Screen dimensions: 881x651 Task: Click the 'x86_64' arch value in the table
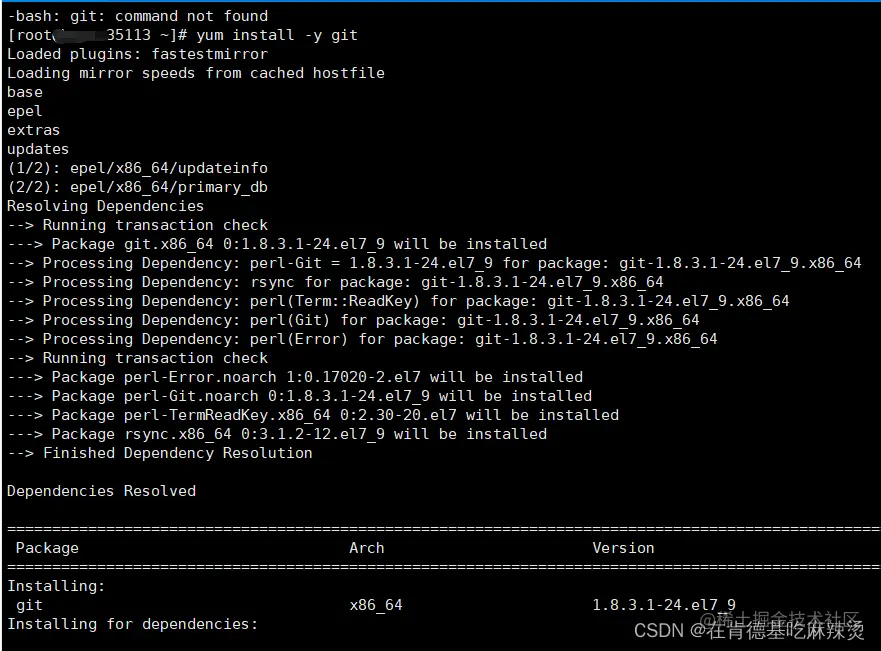coord(376,606)
